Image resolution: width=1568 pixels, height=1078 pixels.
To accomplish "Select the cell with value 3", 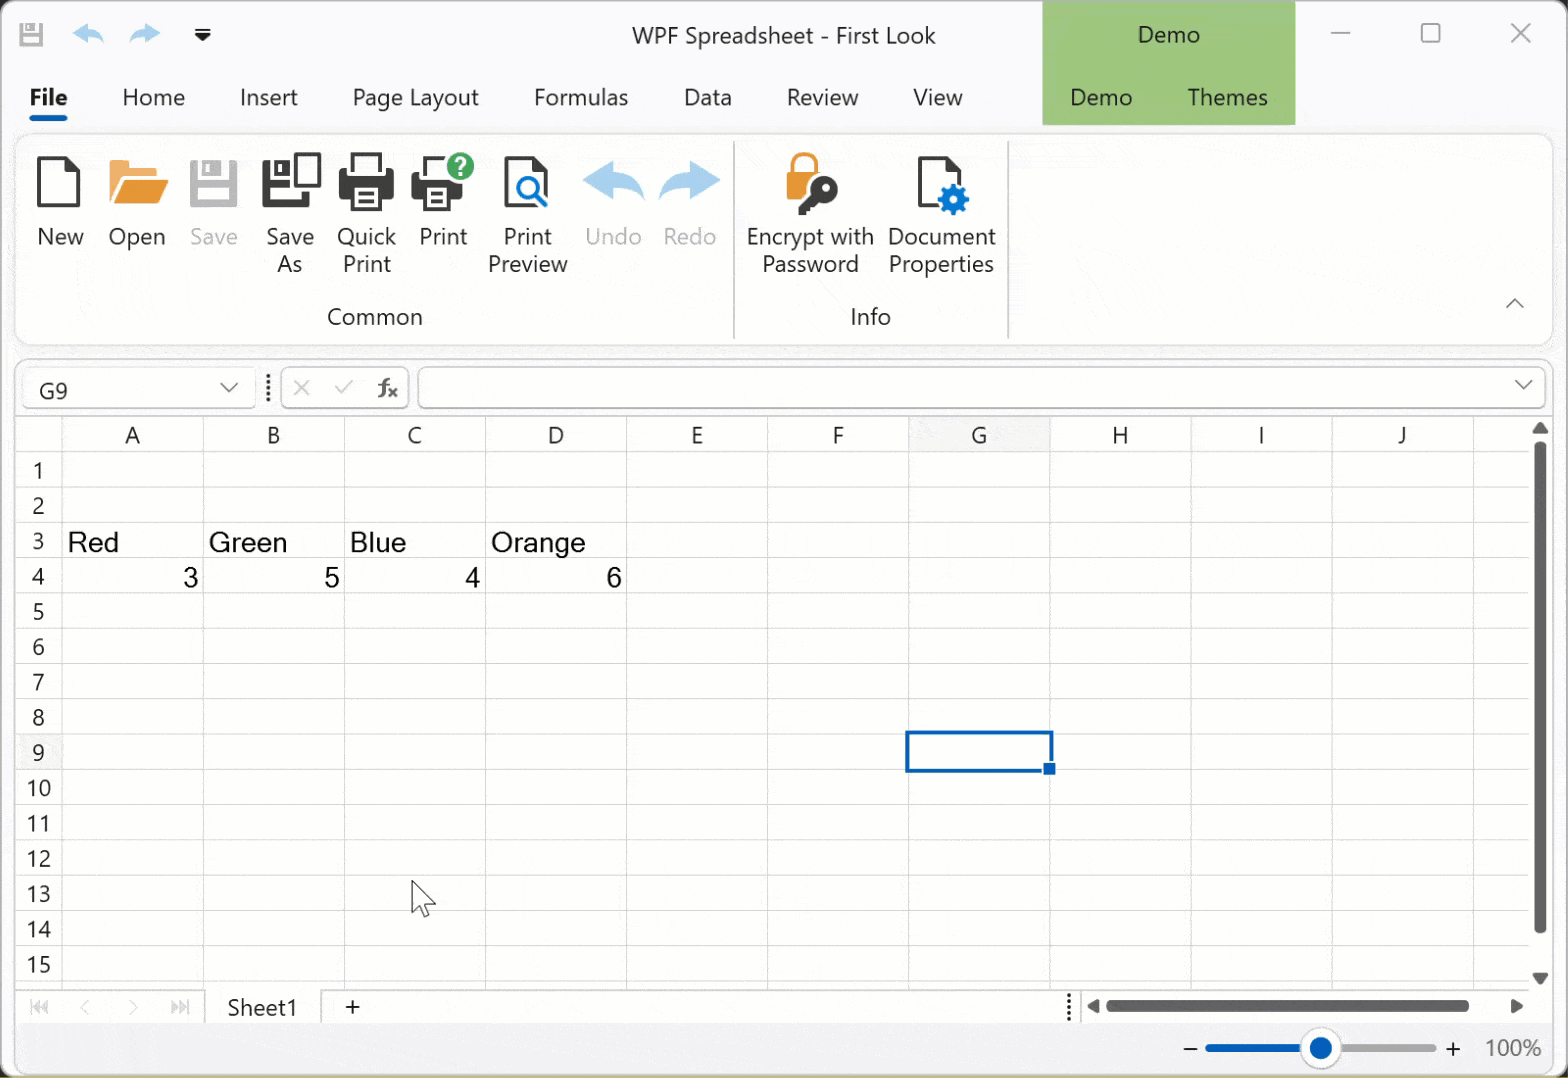I will click(x=133, y=576).
